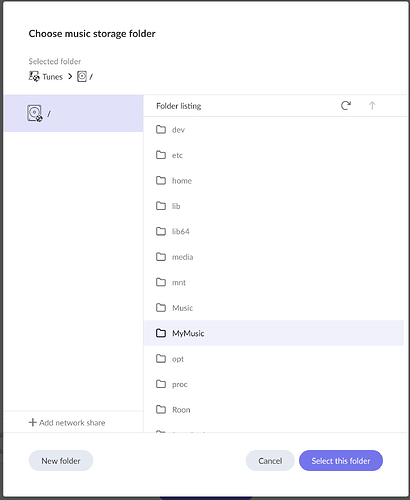
Task: Select the Roon folder
Action: [274, 409]
